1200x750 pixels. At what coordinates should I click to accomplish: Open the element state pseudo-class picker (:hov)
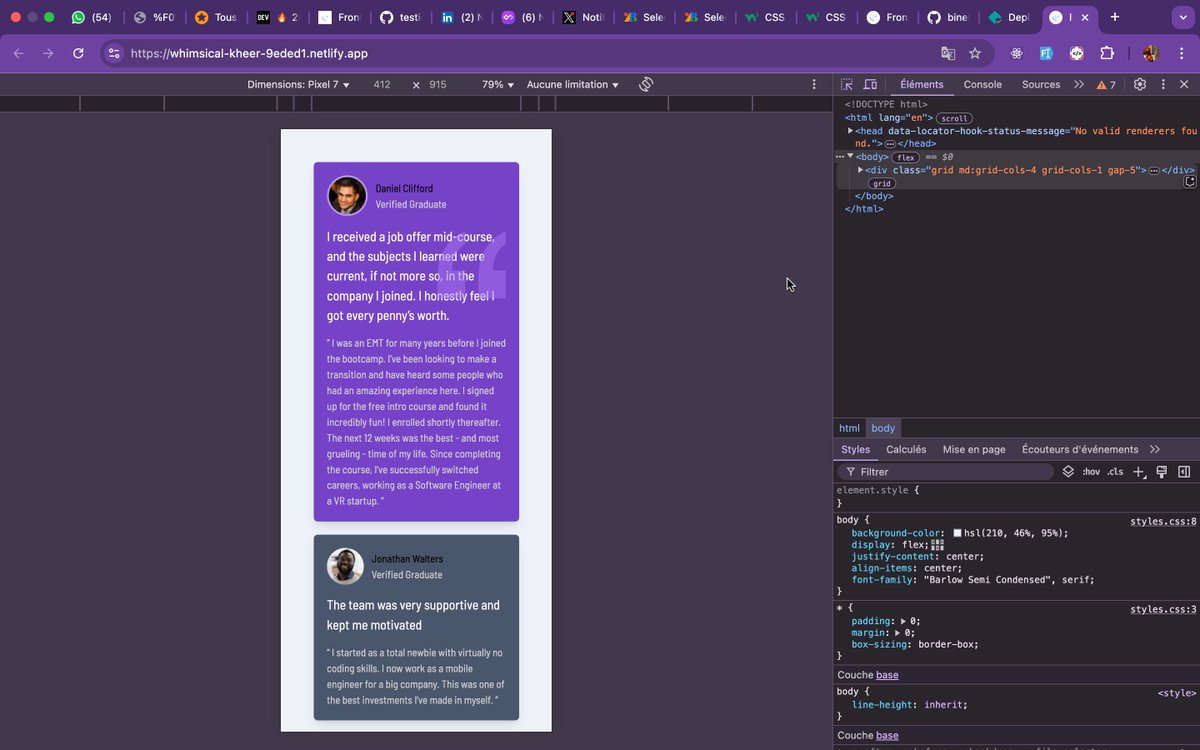[1091, 471]
